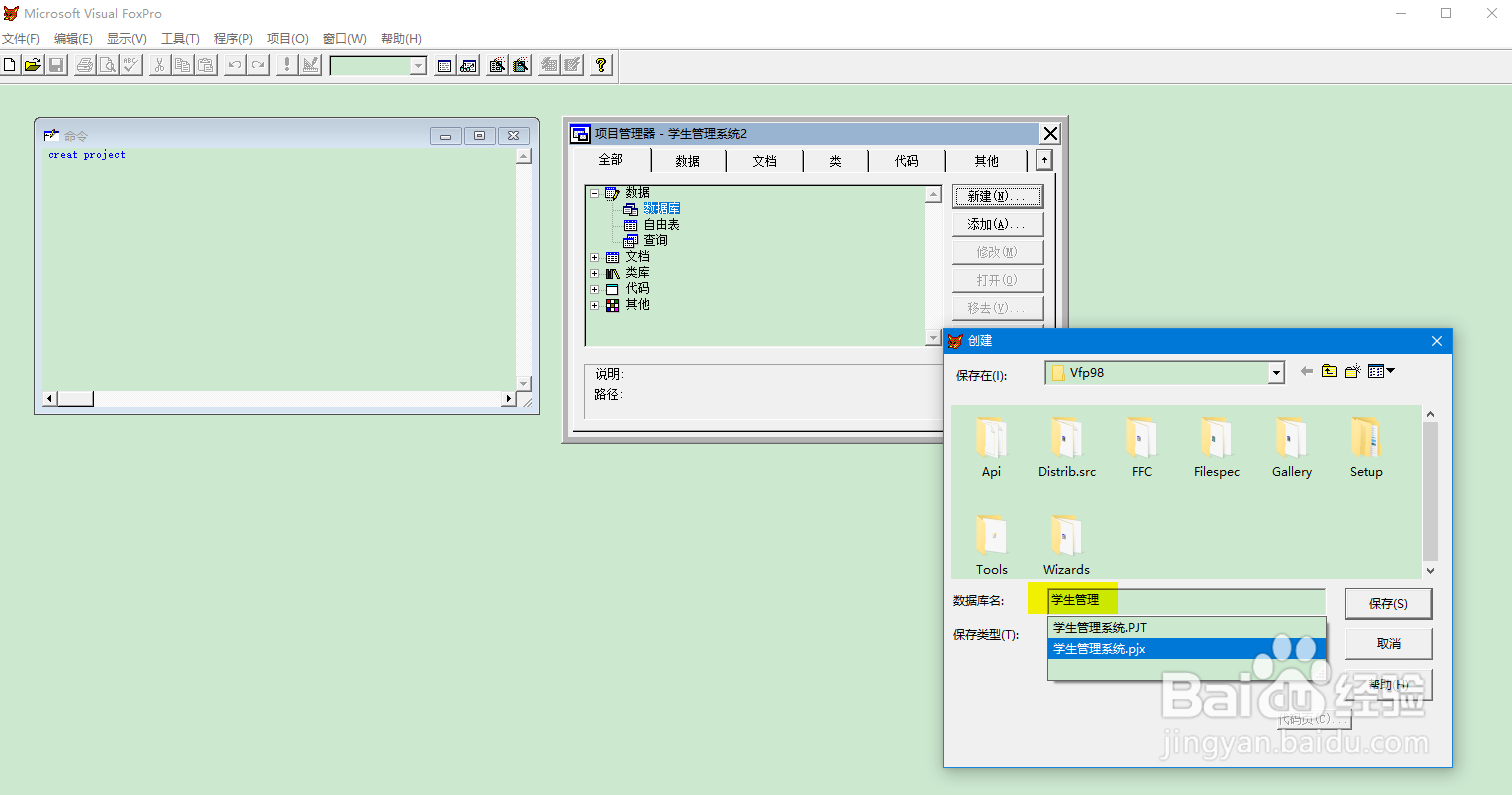Click the Spelling ABC check icon
Screen dimensions: 1512x795
point(131,65)
